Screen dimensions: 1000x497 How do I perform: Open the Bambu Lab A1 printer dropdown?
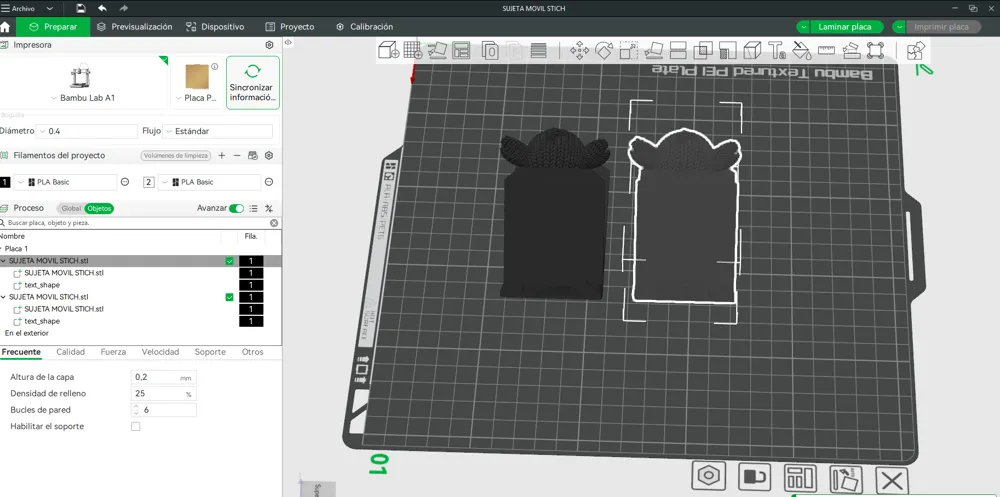83,98
